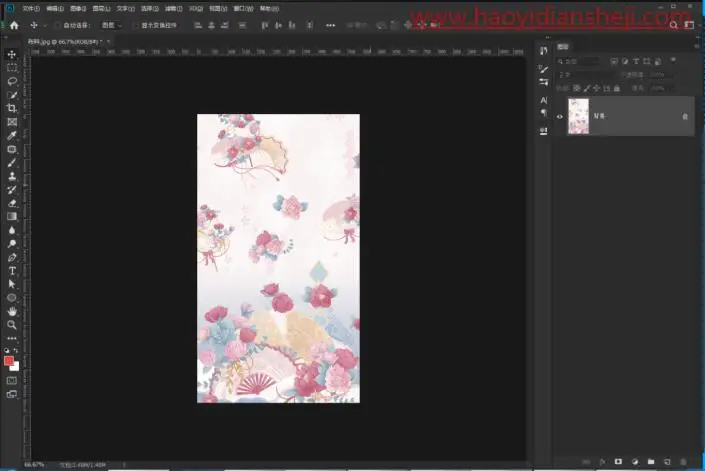Toggle the Auto-Select checkbox
705x471 pixels.
(x=58, y=26)
